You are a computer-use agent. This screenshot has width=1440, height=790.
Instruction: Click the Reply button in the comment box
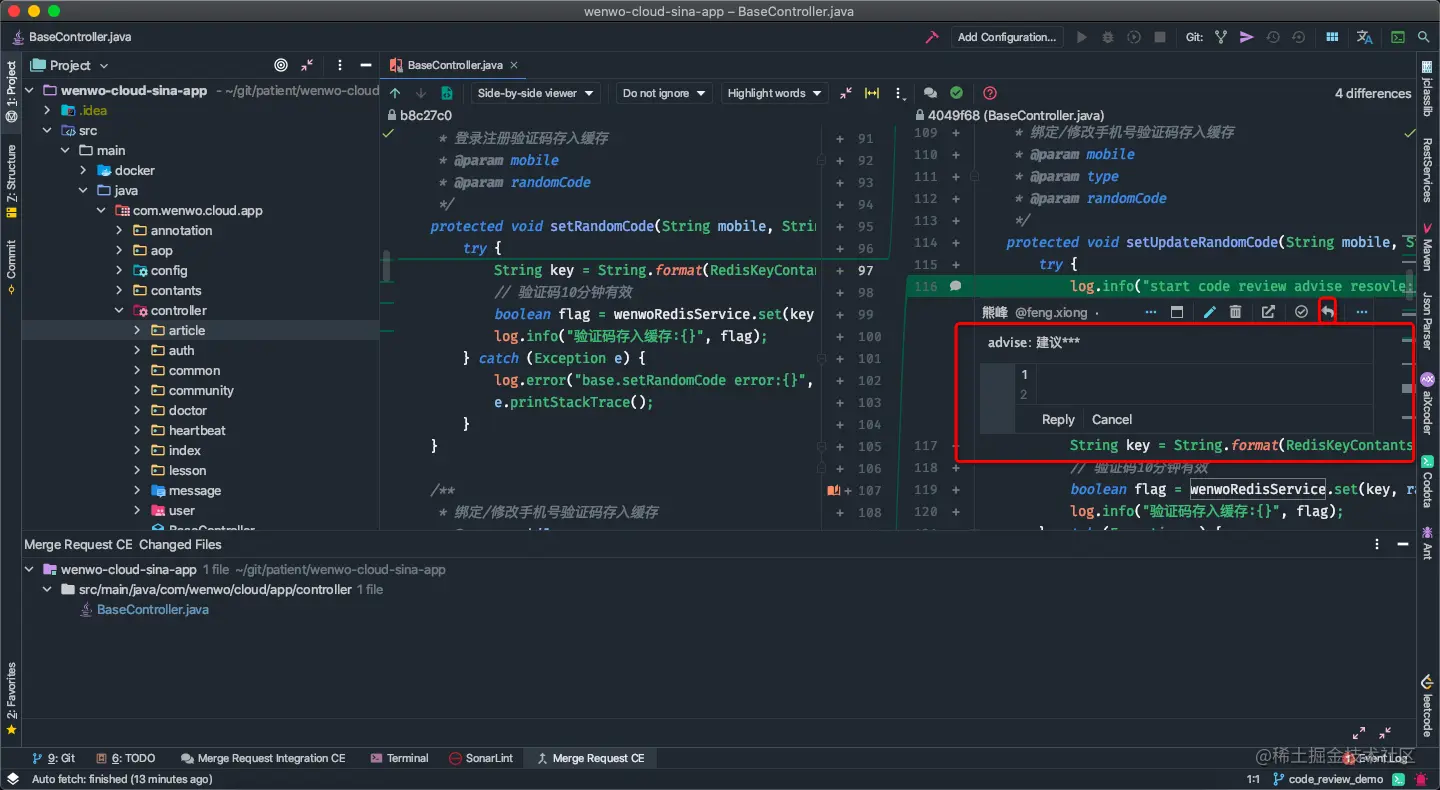[x=1057, y=419]
